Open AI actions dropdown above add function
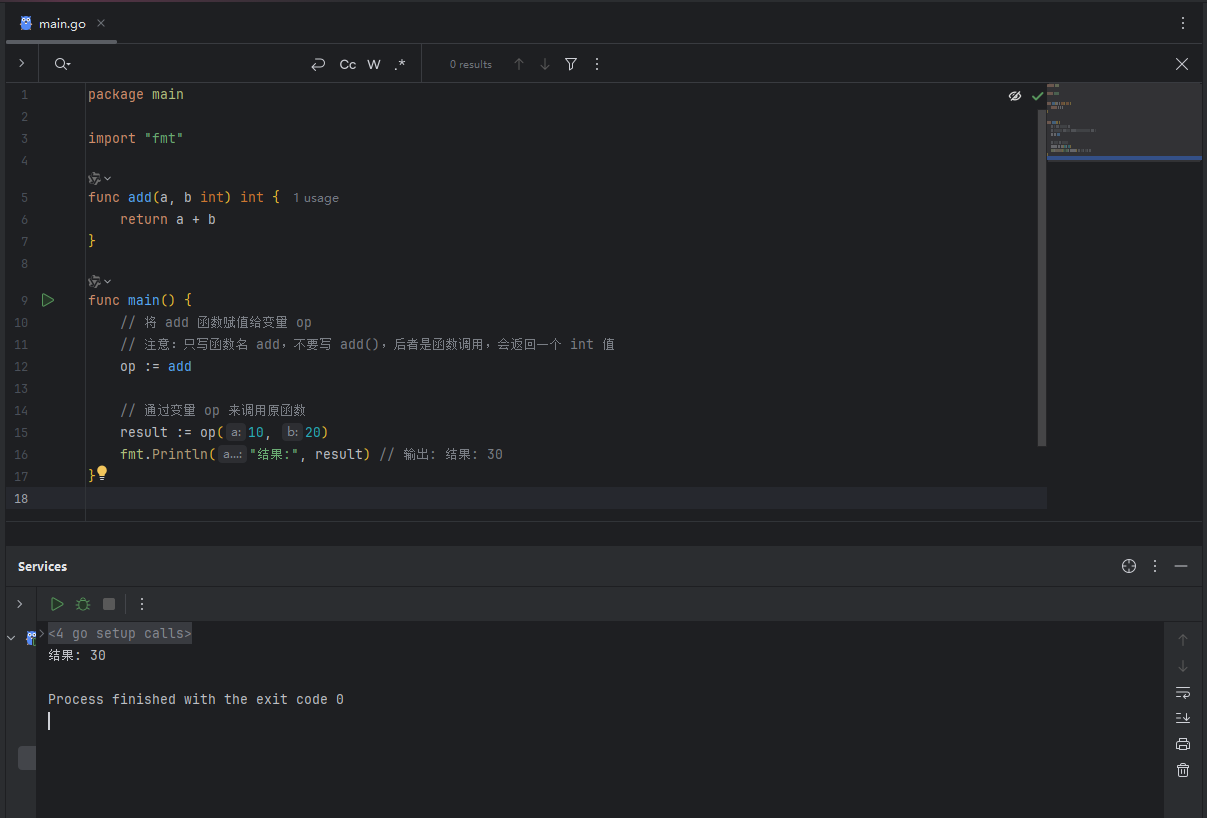 click(100, 178)
